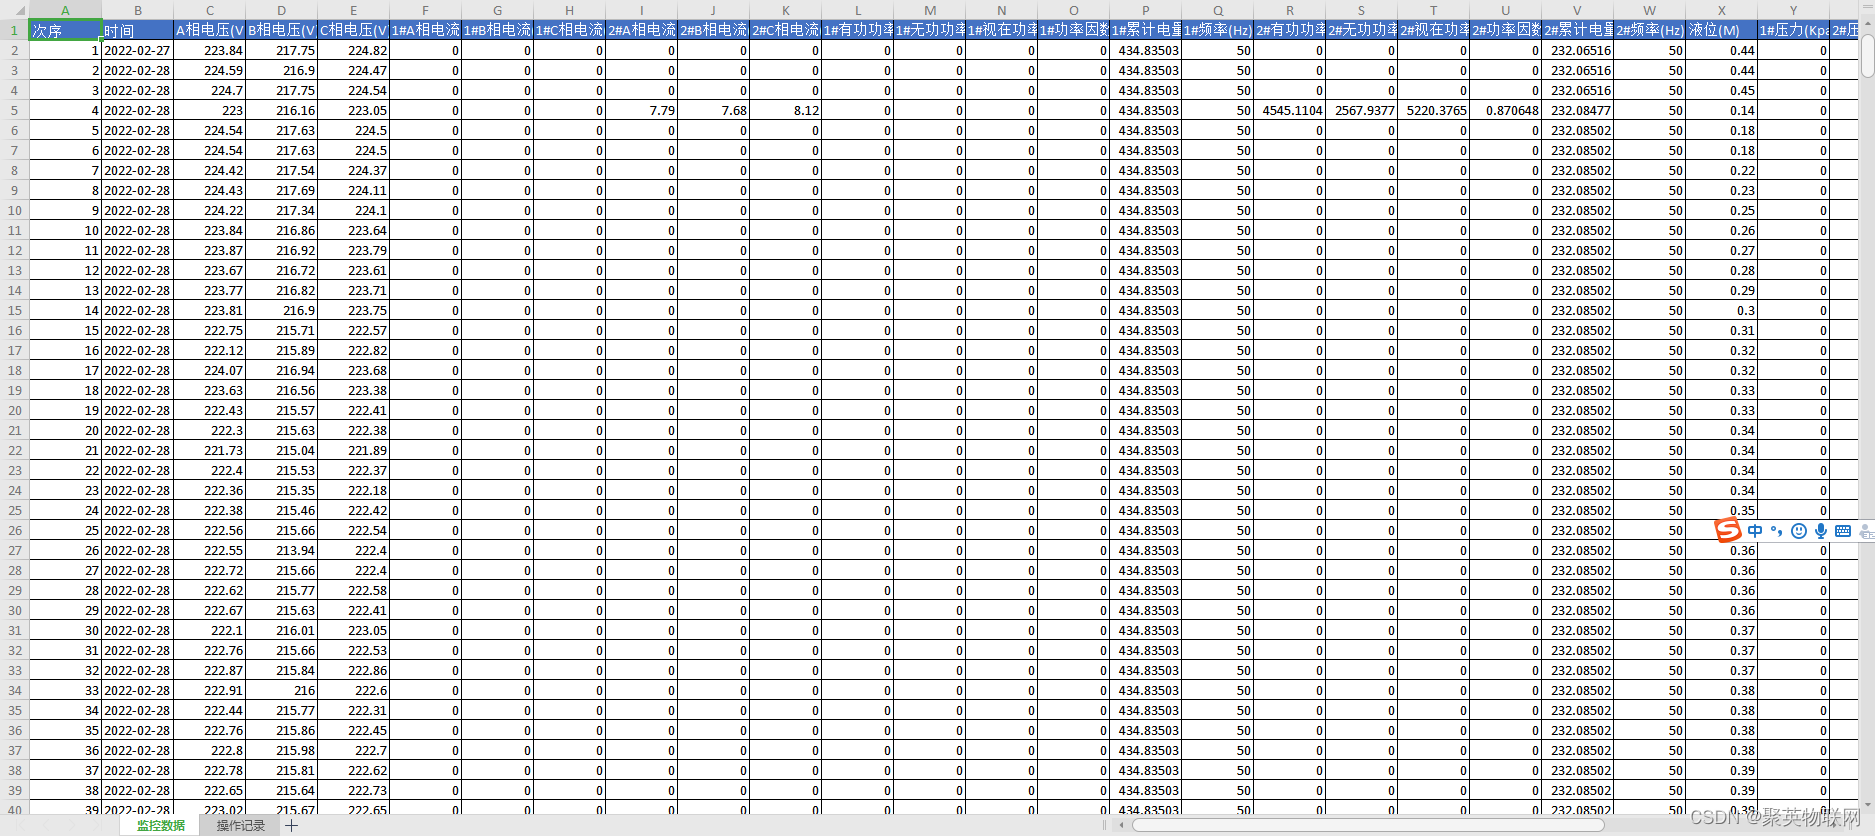Select row 1 header

pyautogui.click(x=15, y=30)
